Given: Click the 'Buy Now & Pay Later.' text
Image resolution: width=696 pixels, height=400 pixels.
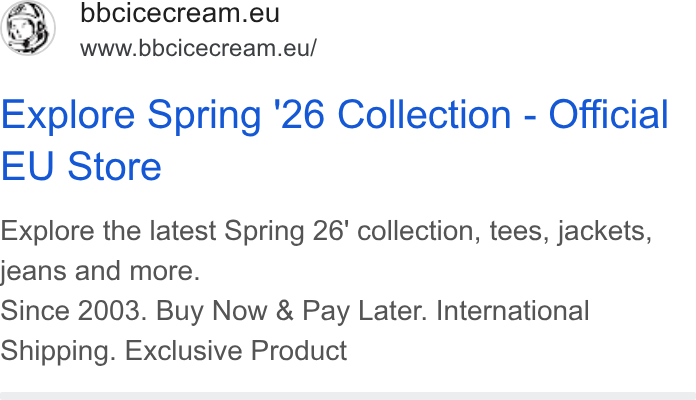Looking at the screenshot, I should tap(292, 310).
